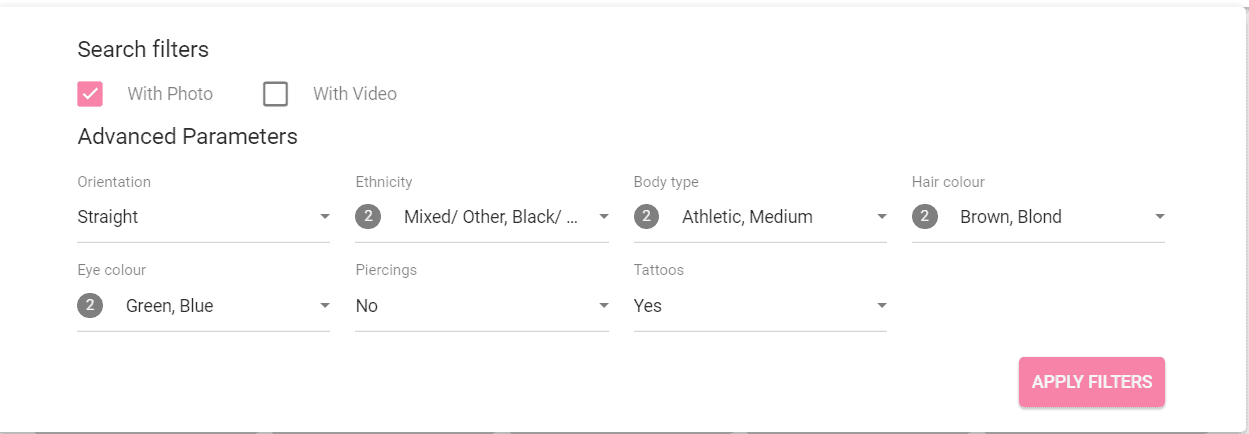Click the 'Green, Blue' eye colour value

(x=169, y=306)
